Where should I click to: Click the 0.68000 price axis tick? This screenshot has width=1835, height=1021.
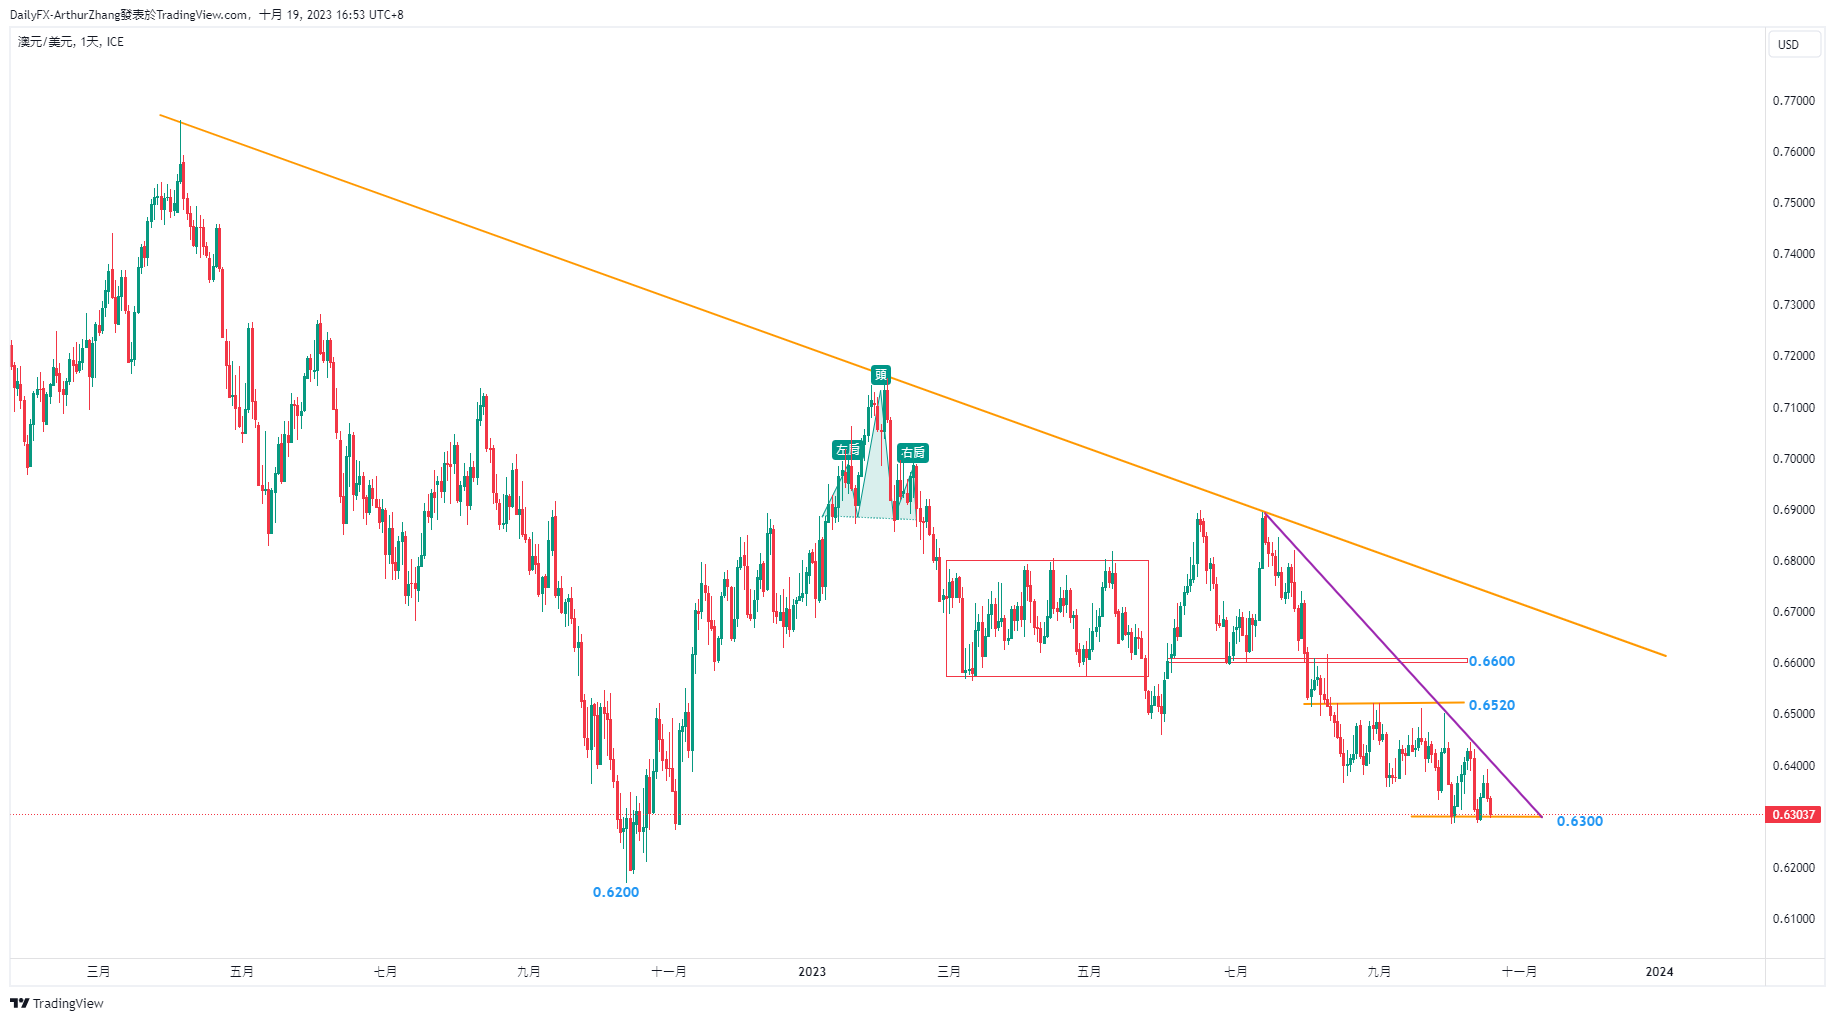(1793, 561)
